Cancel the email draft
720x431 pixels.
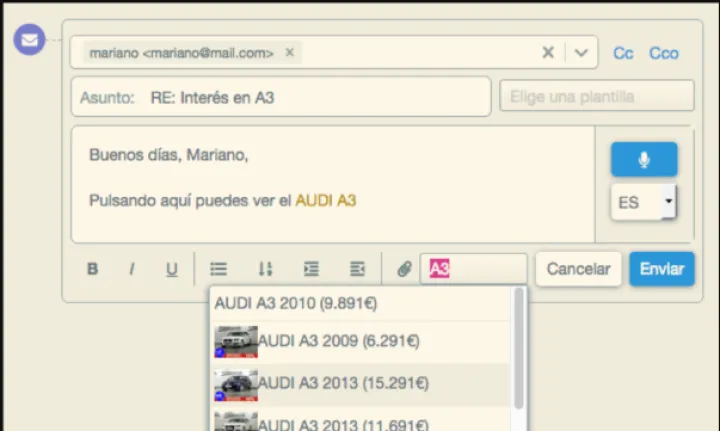(579, 269)
